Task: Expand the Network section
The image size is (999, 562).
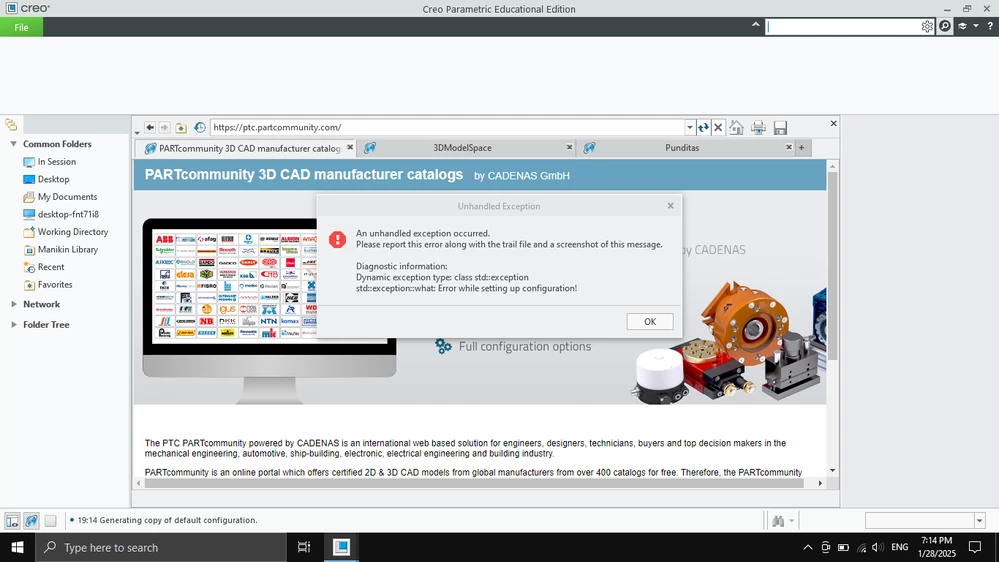Action: (13, 305)
